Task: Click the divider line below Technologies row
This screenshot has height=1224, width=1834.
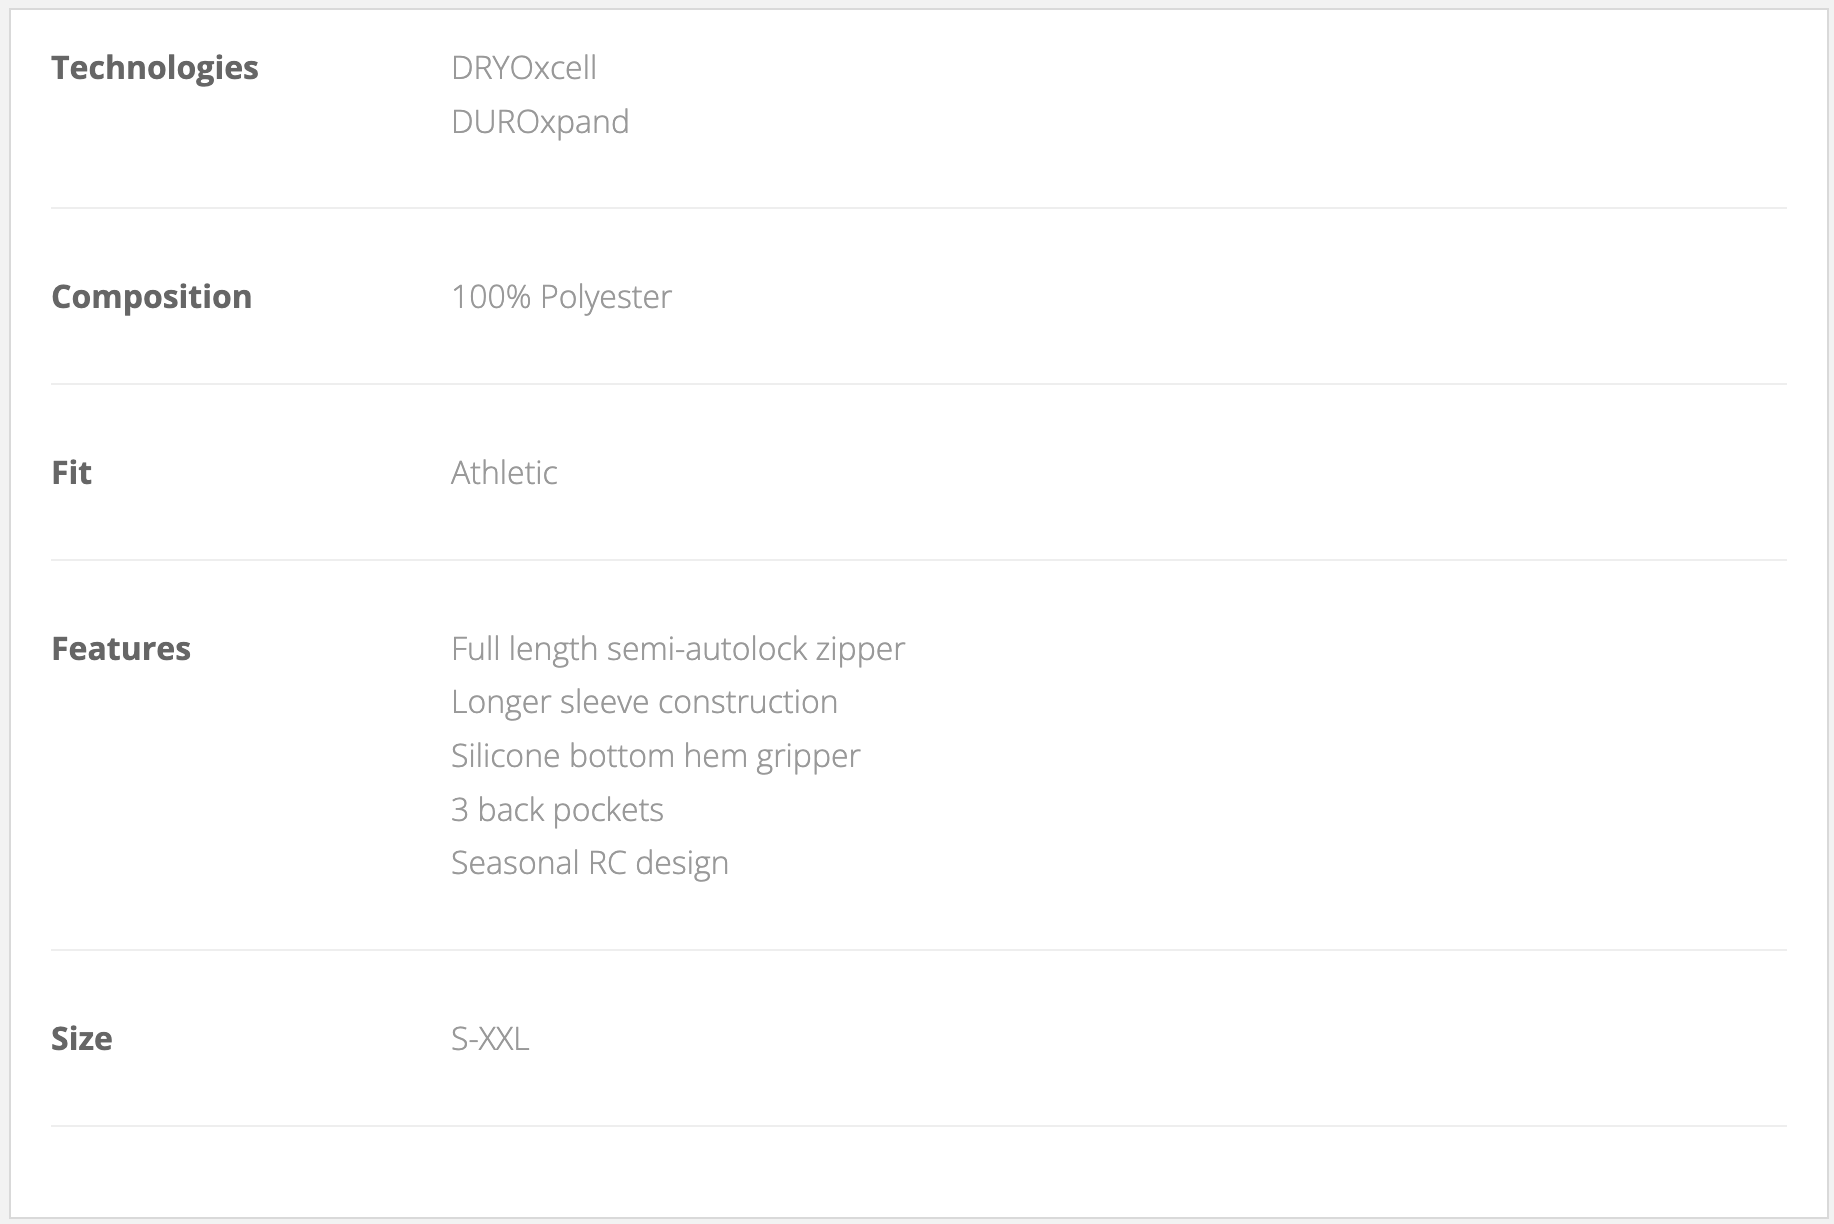Action: tap(918, 208)
